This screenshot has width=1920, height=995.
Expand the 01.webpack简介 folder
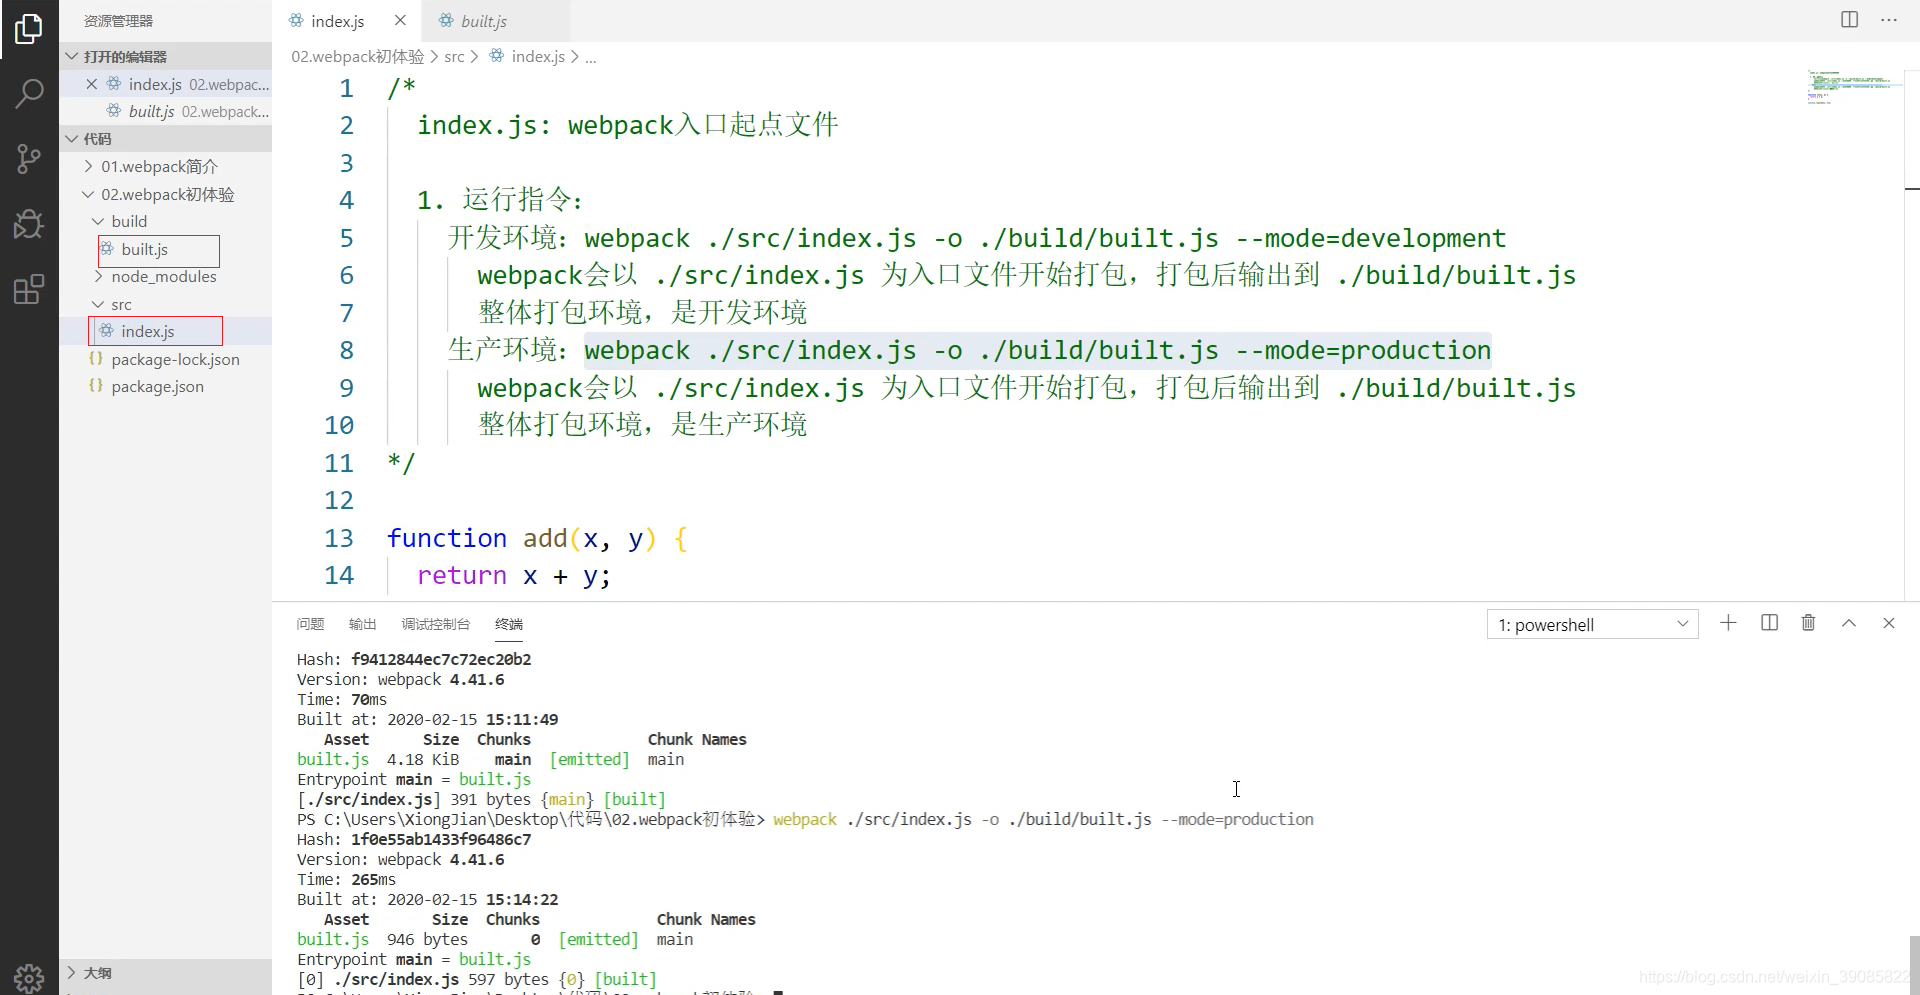tap(165, 166)
